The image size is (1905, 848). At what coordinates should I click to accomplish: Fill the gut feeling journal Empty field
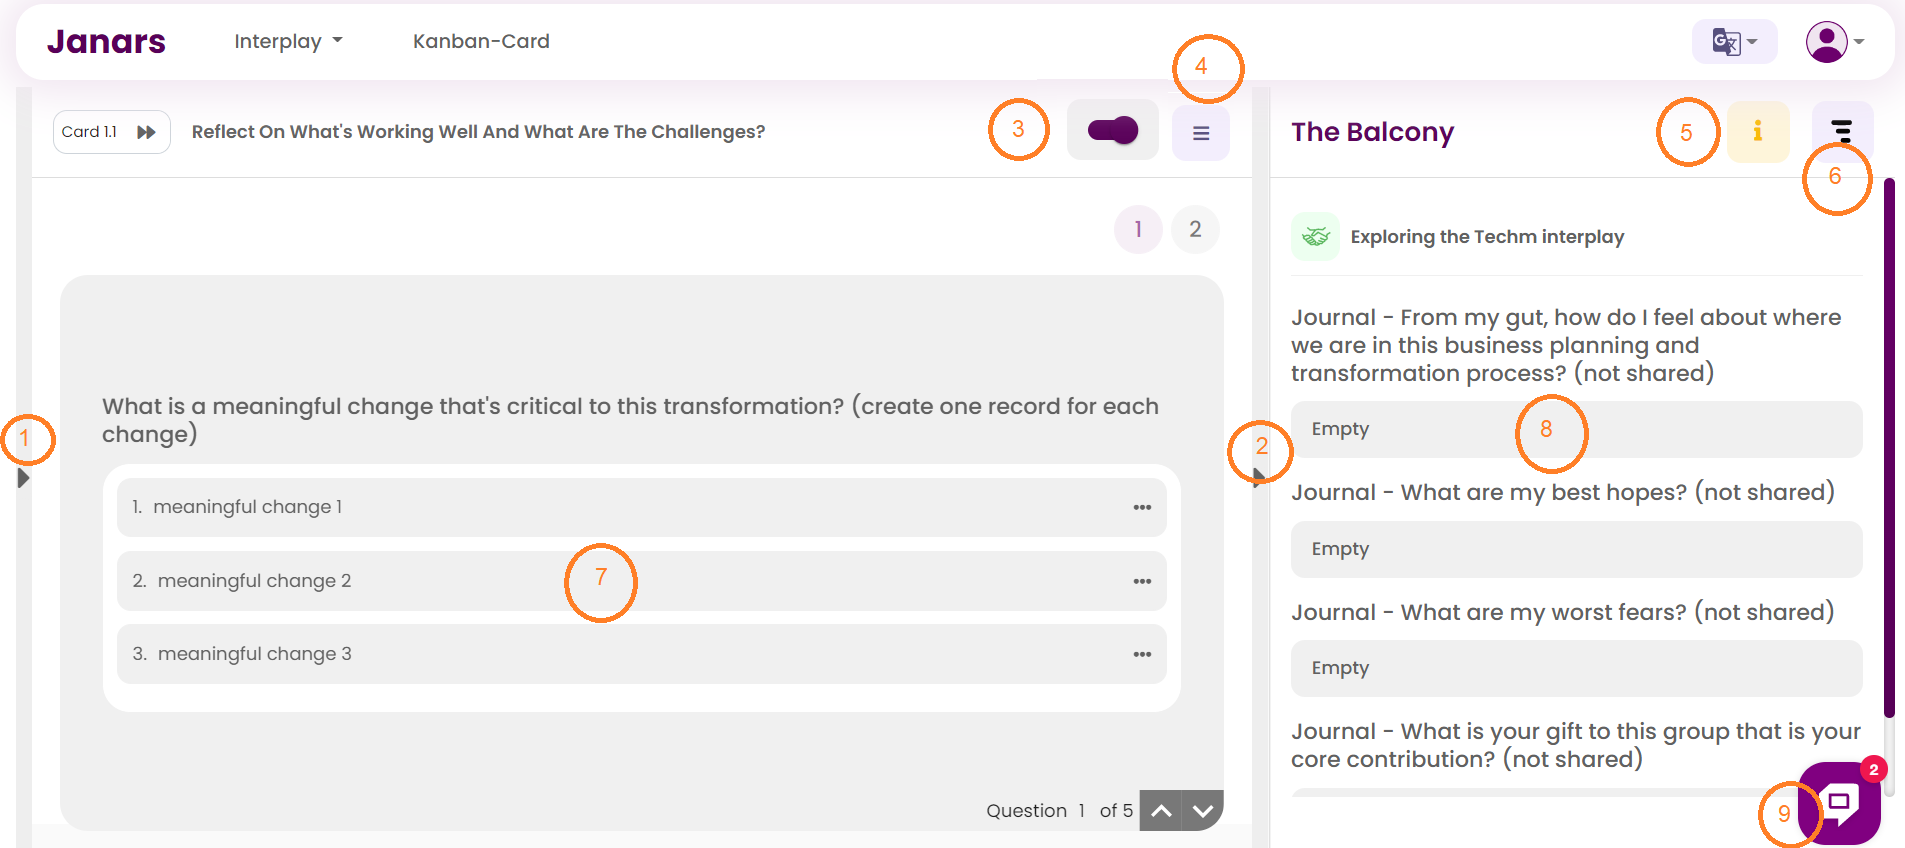[1576, 429]
